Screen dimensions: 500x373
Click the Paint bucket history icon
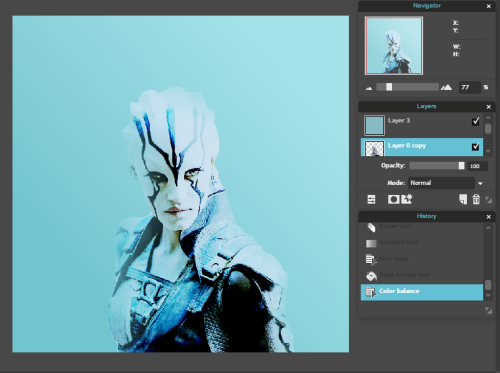(371, 276)
